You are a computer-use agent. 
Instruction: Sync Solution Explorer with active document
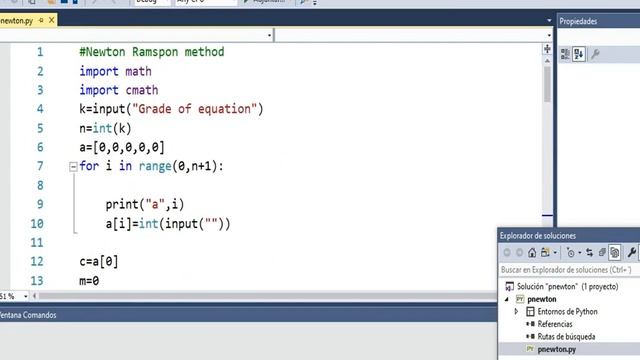click(x=589, y=253)
